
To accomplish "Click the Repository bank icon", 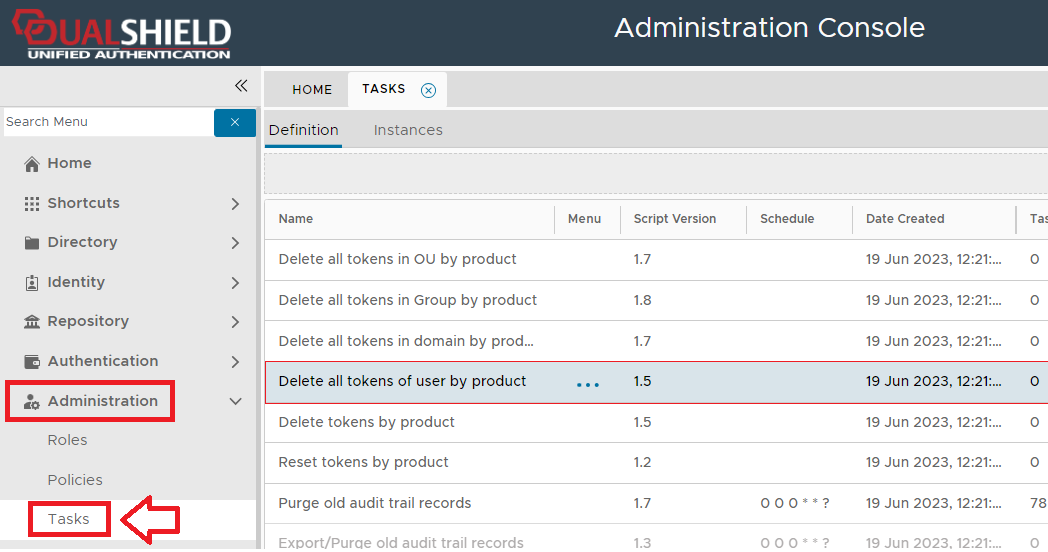I will pyautogui.click(x=32, y=322).
